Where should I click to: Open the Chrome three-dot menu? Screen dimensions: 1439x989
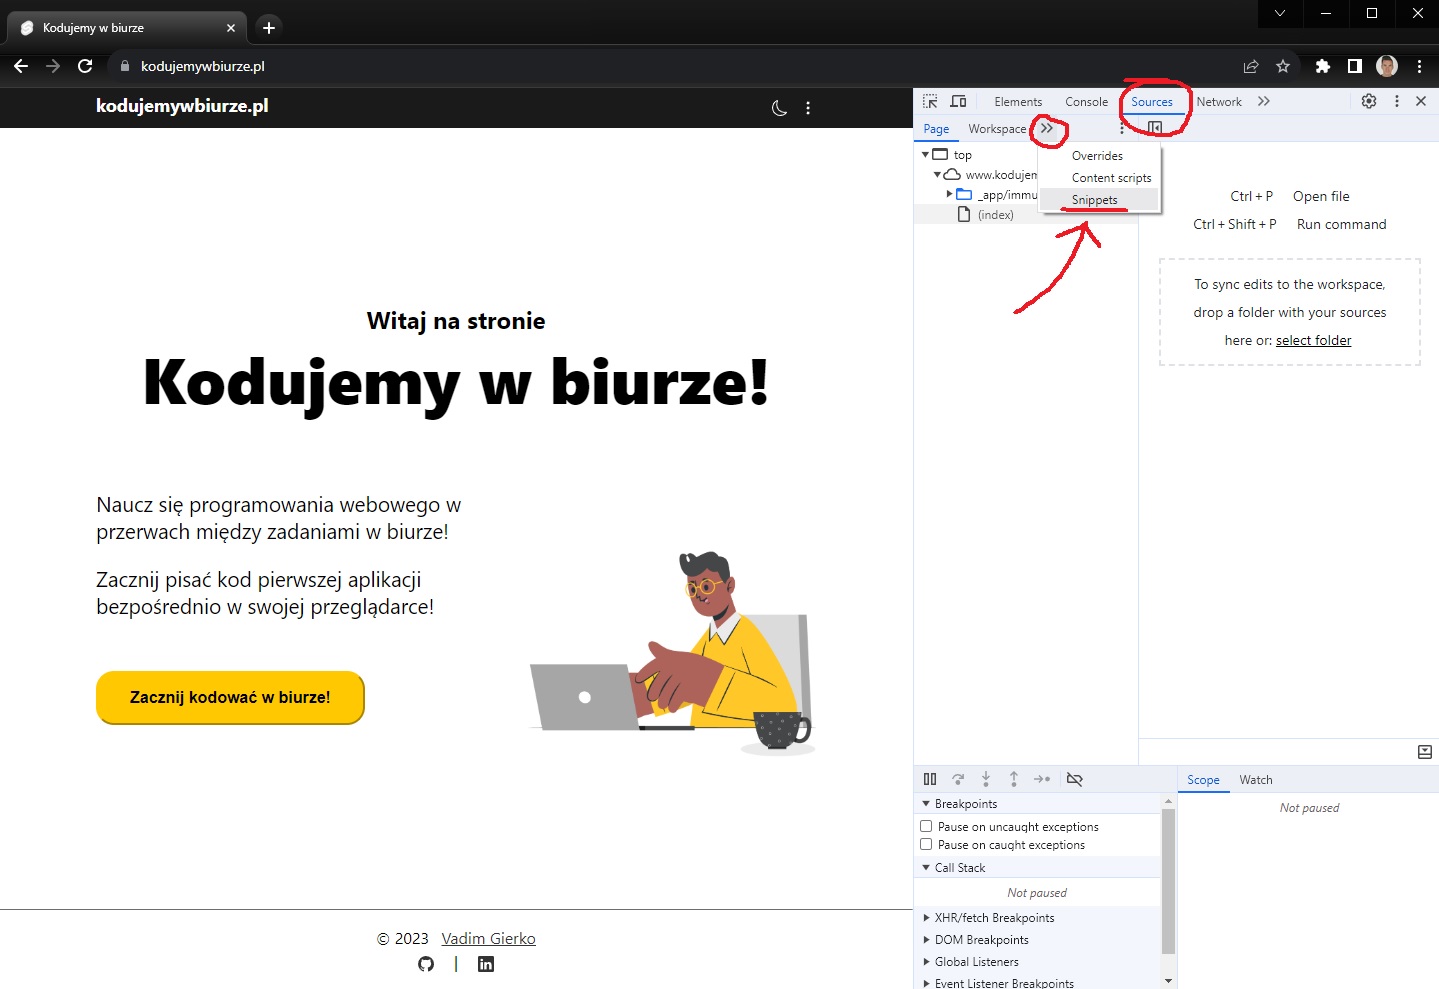(x=1419, y=66)
